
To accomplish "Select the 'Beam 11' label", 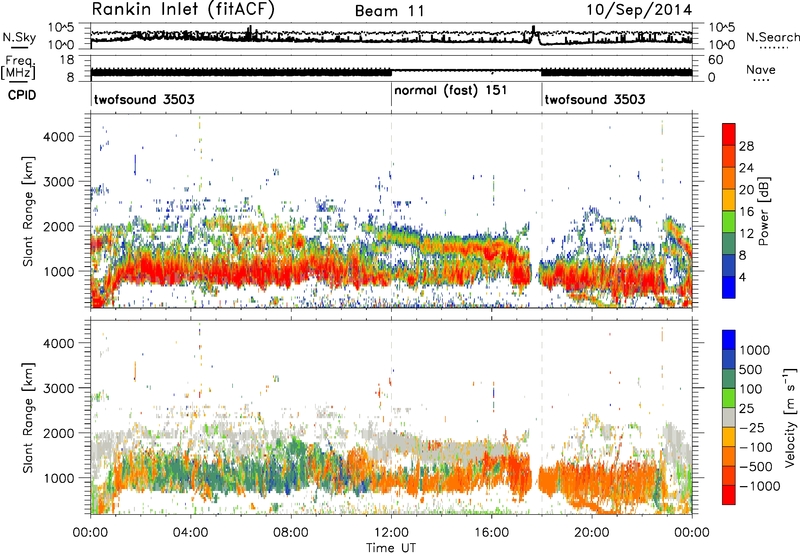I will [390, 11].
